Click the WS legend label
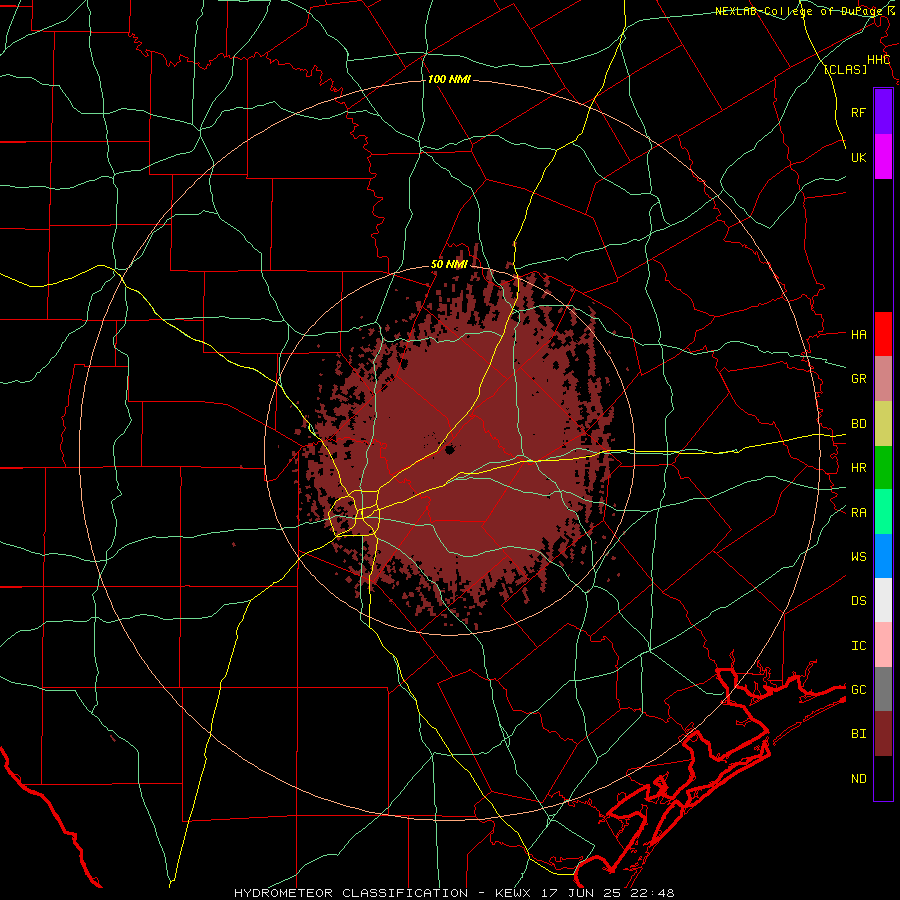Viewport: 900px width, 900px height. (x=858, y=557)
